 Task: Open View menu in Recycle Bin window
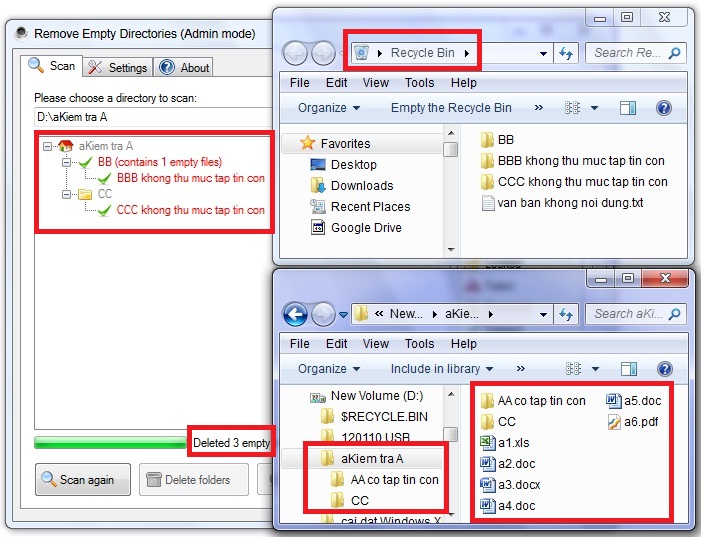376,83
